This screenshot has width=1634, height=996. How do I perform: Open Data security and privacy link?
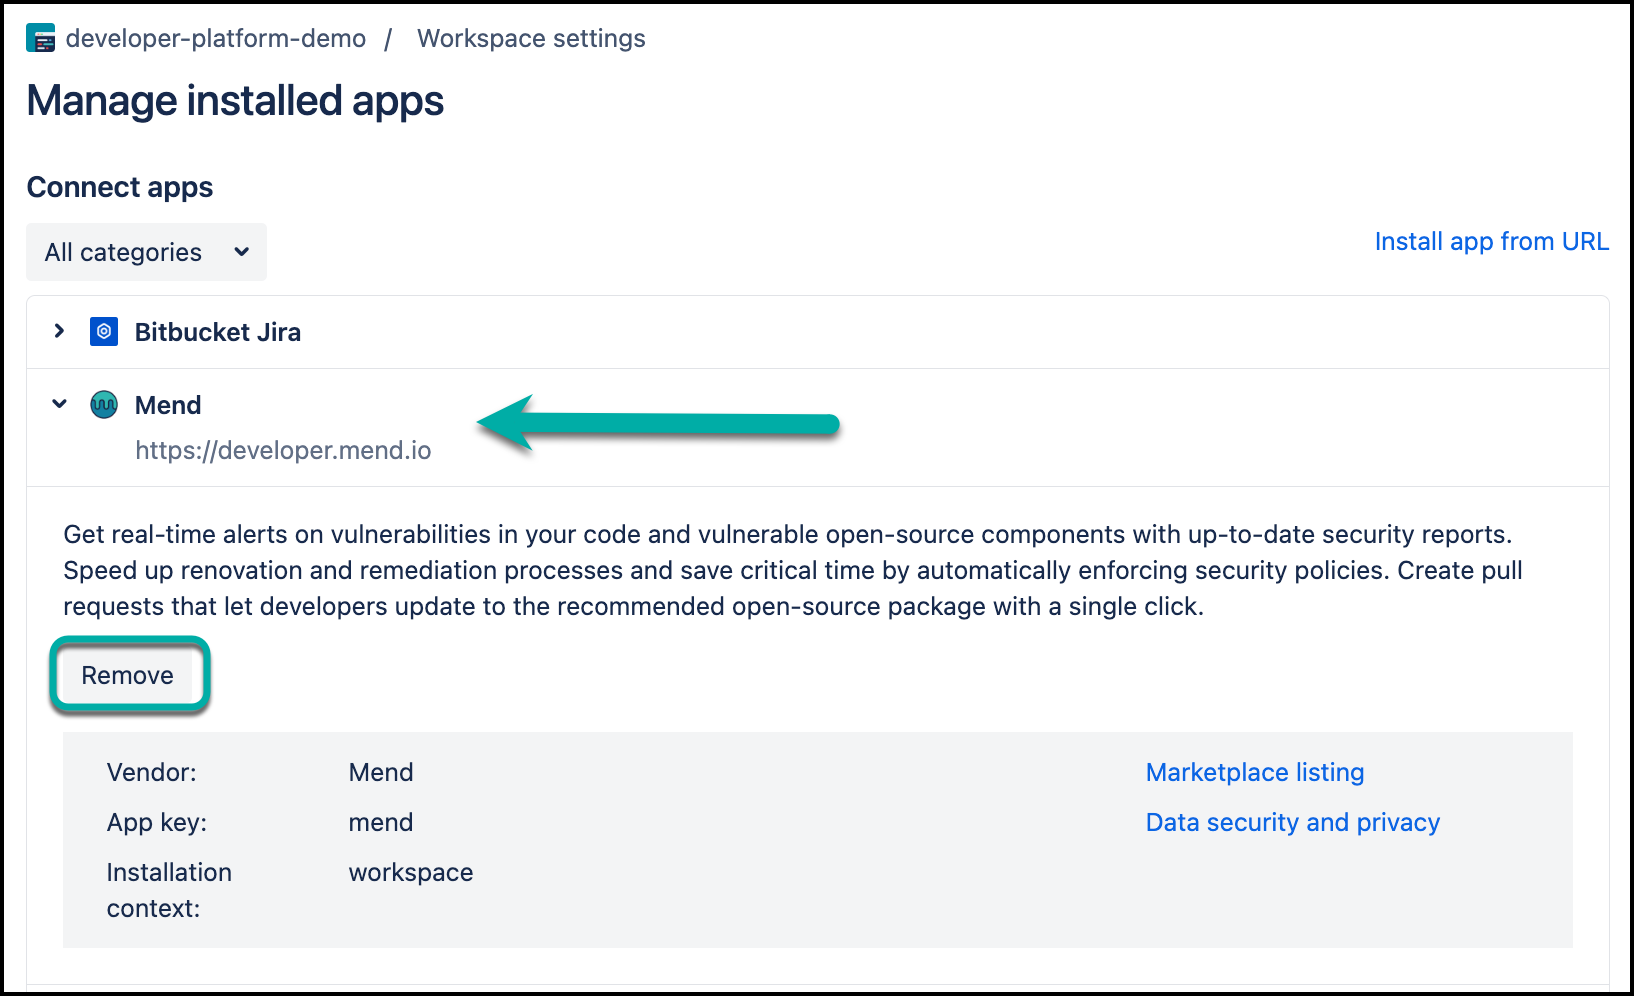(1292, 822)
